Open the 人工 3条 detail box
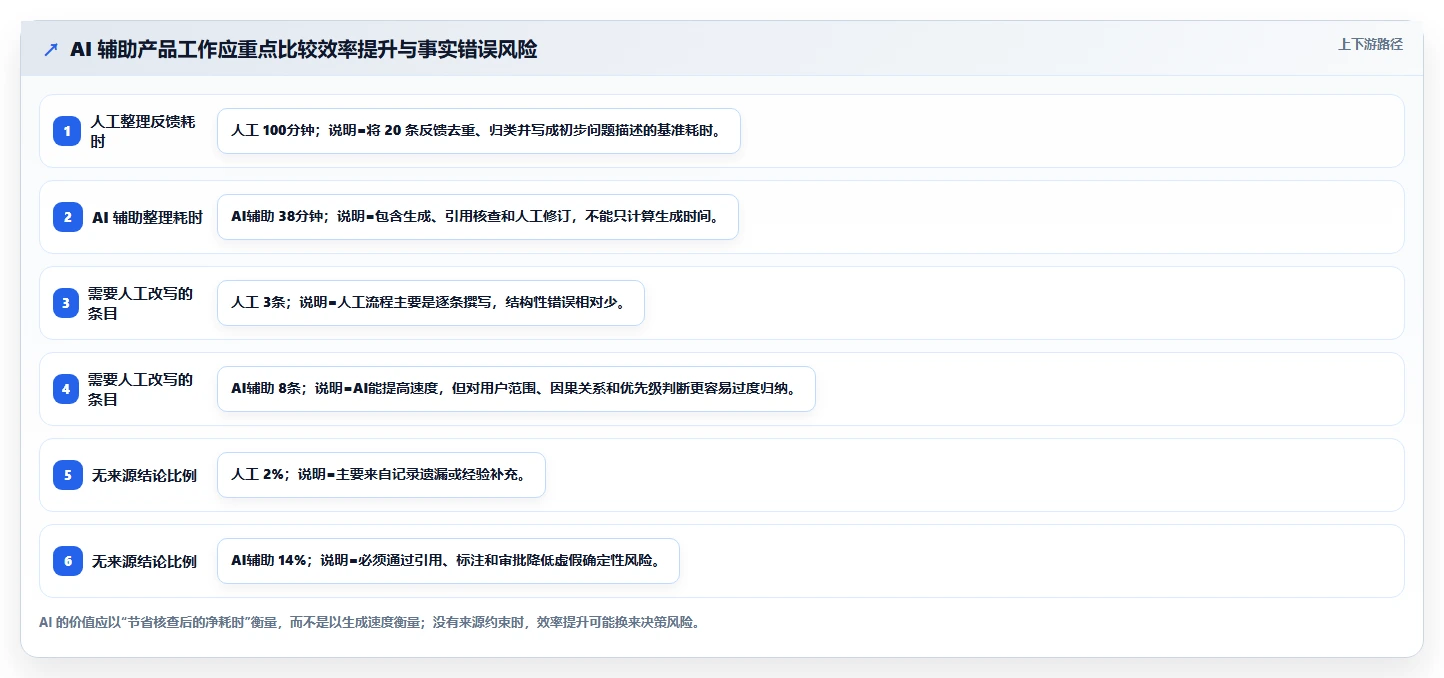 431,303
